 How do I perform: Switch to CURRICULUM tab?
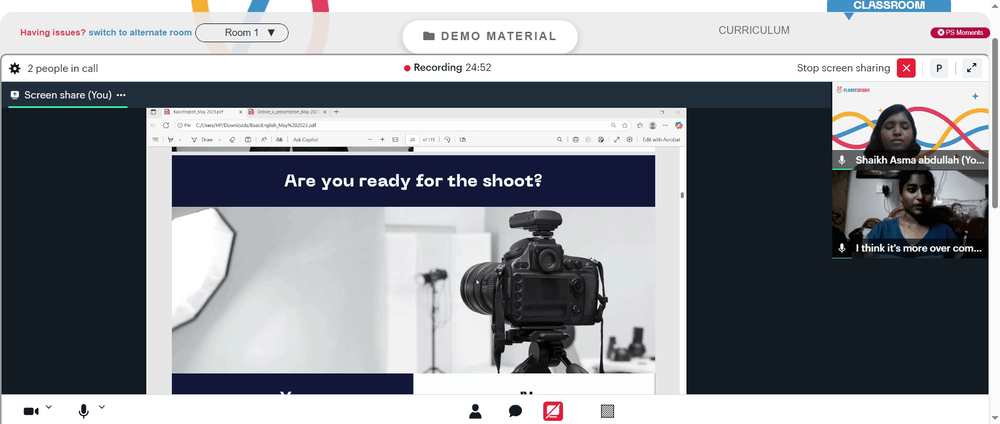[754, 30]
